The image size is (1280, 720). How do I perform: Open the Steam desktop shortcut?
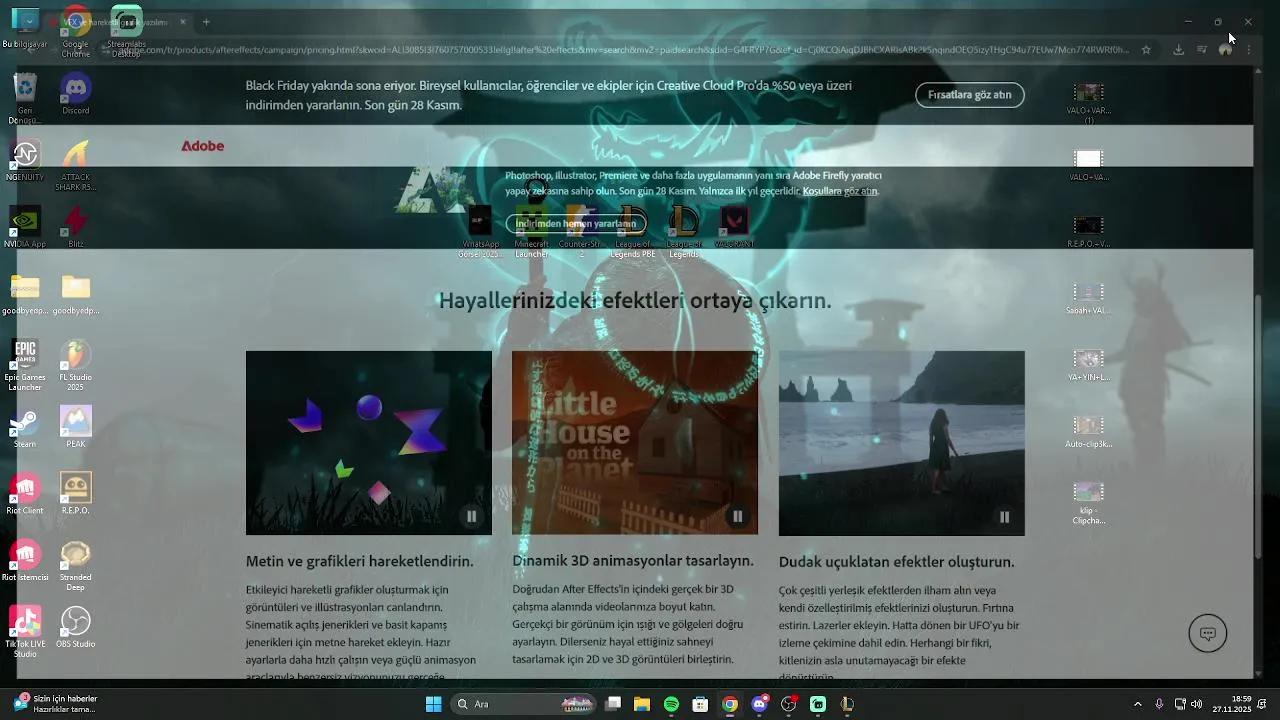pyautogui.click(x=25, y=427)
